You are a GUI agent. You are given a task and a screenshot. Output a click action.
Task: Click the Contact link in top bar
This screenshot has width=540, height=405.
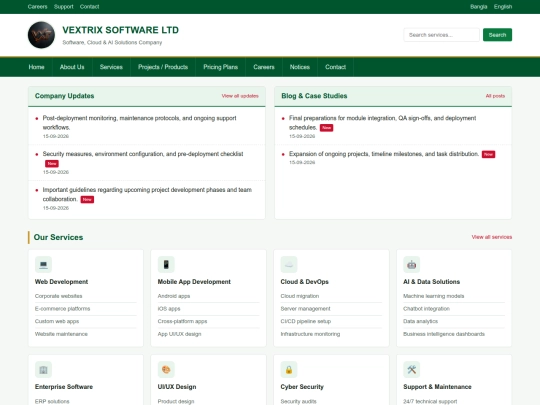90,7
